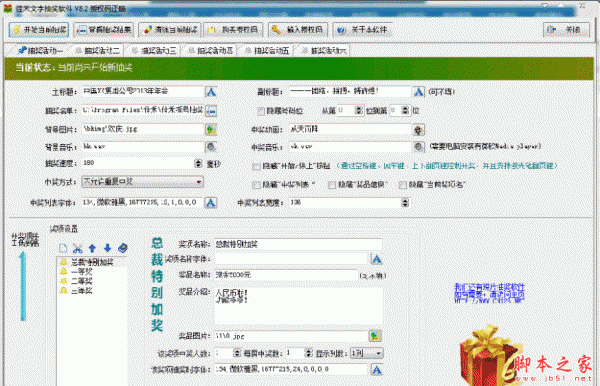The width and height of the screenshot is (600, 386).
Task: Select 二等奖 in the prize list
Action: tap(82, 281)
